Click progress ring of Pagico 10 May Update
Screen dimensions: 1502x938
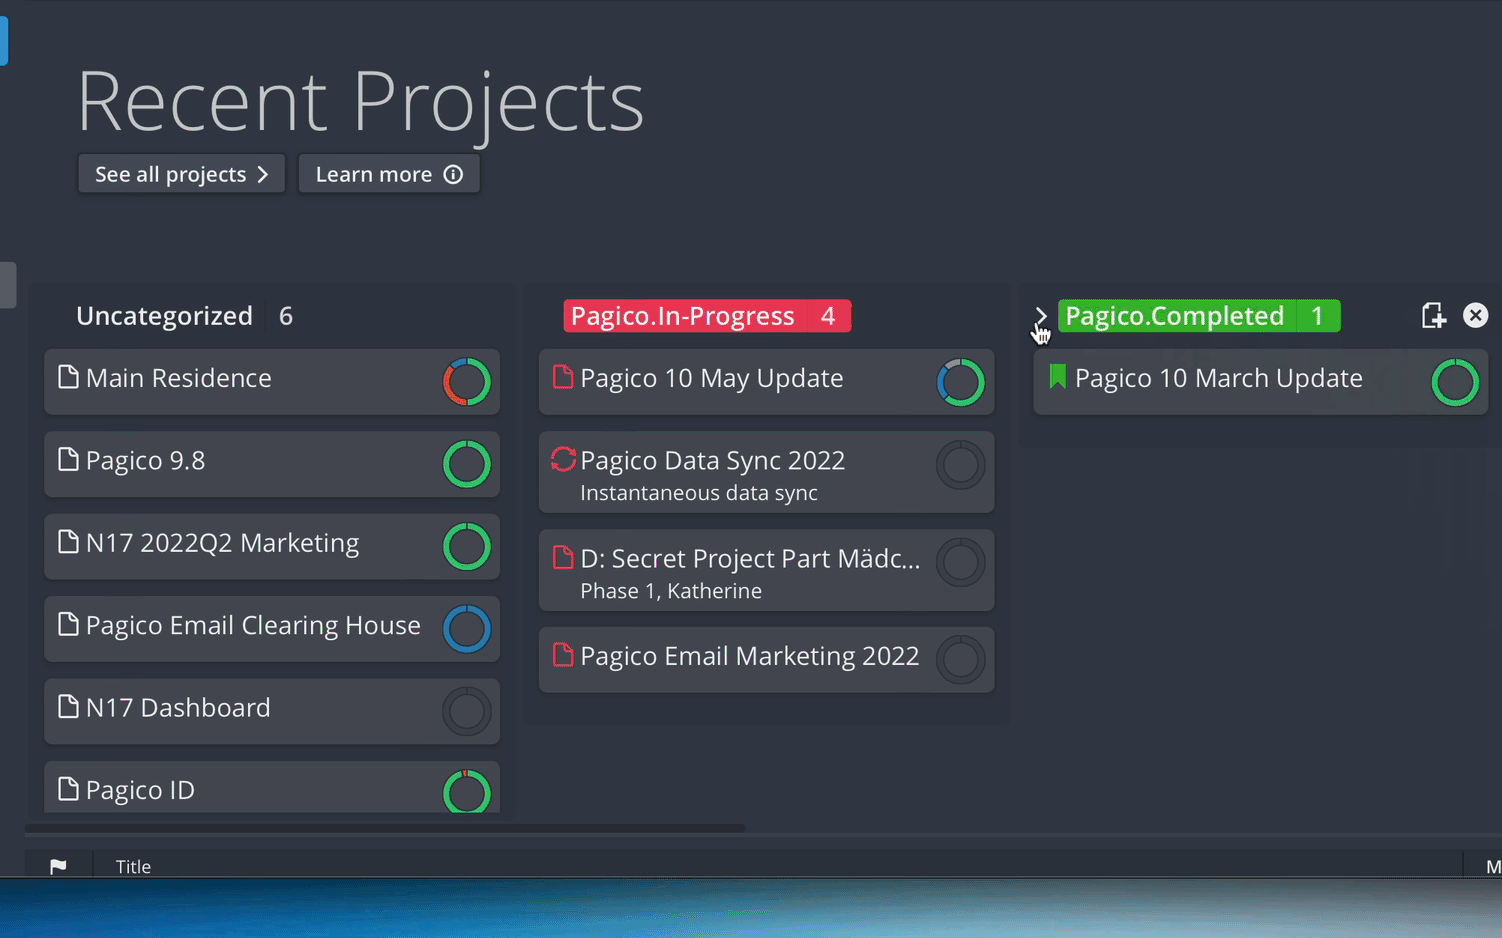961,382
